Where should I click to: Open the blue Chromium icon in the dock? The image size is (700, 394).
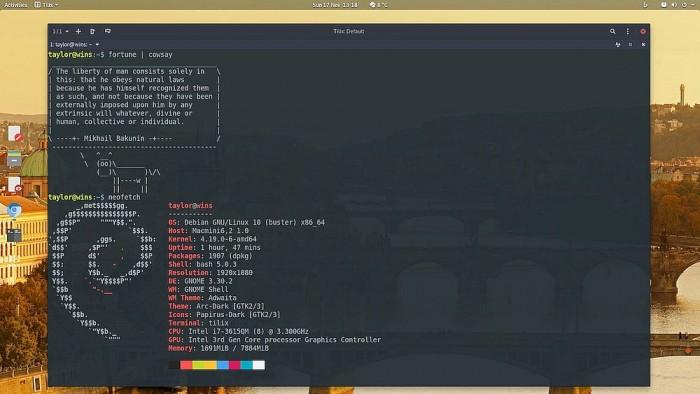click(x=14, y=210)
